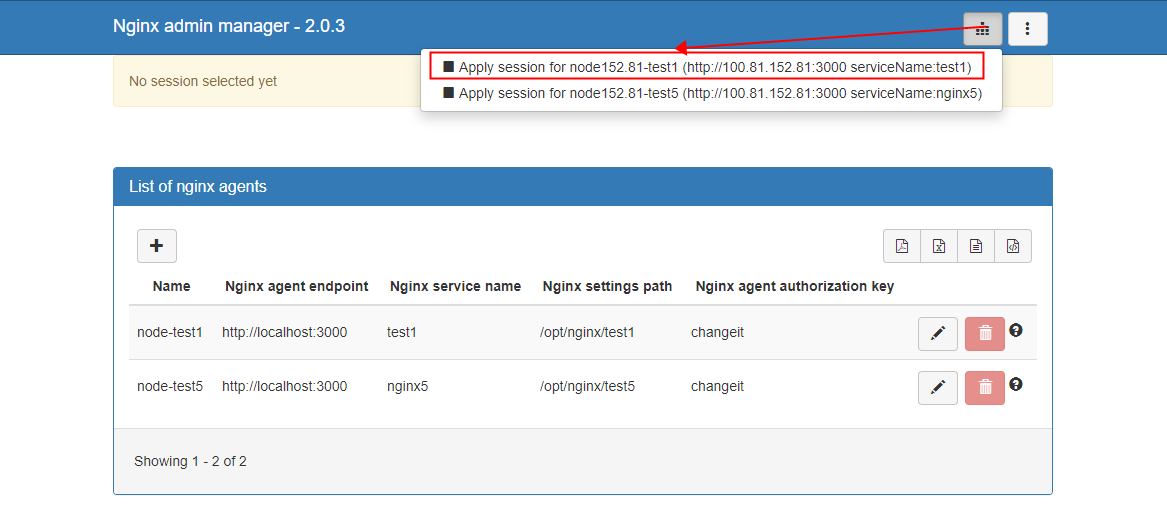The width and height of the screenshot is (1167, 511).
Task: Export agents list as code file
Action: [x=1013, y=246]
